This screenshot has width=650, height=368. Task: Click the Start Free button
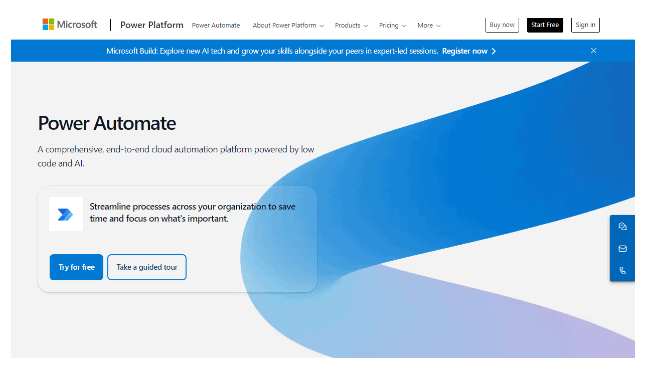pyautogui.click(x=545, y=25)
